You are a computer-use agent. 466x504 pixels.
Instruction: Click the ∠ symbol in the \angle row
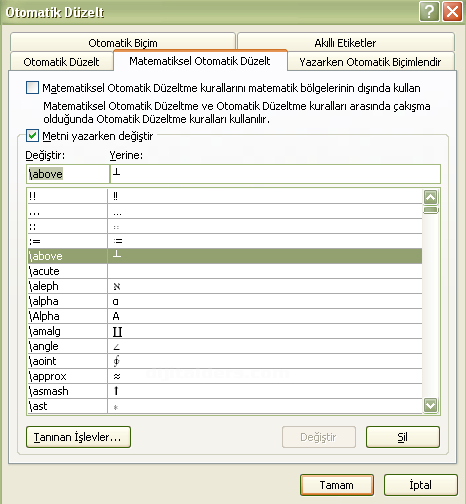(x=116, y=347)
